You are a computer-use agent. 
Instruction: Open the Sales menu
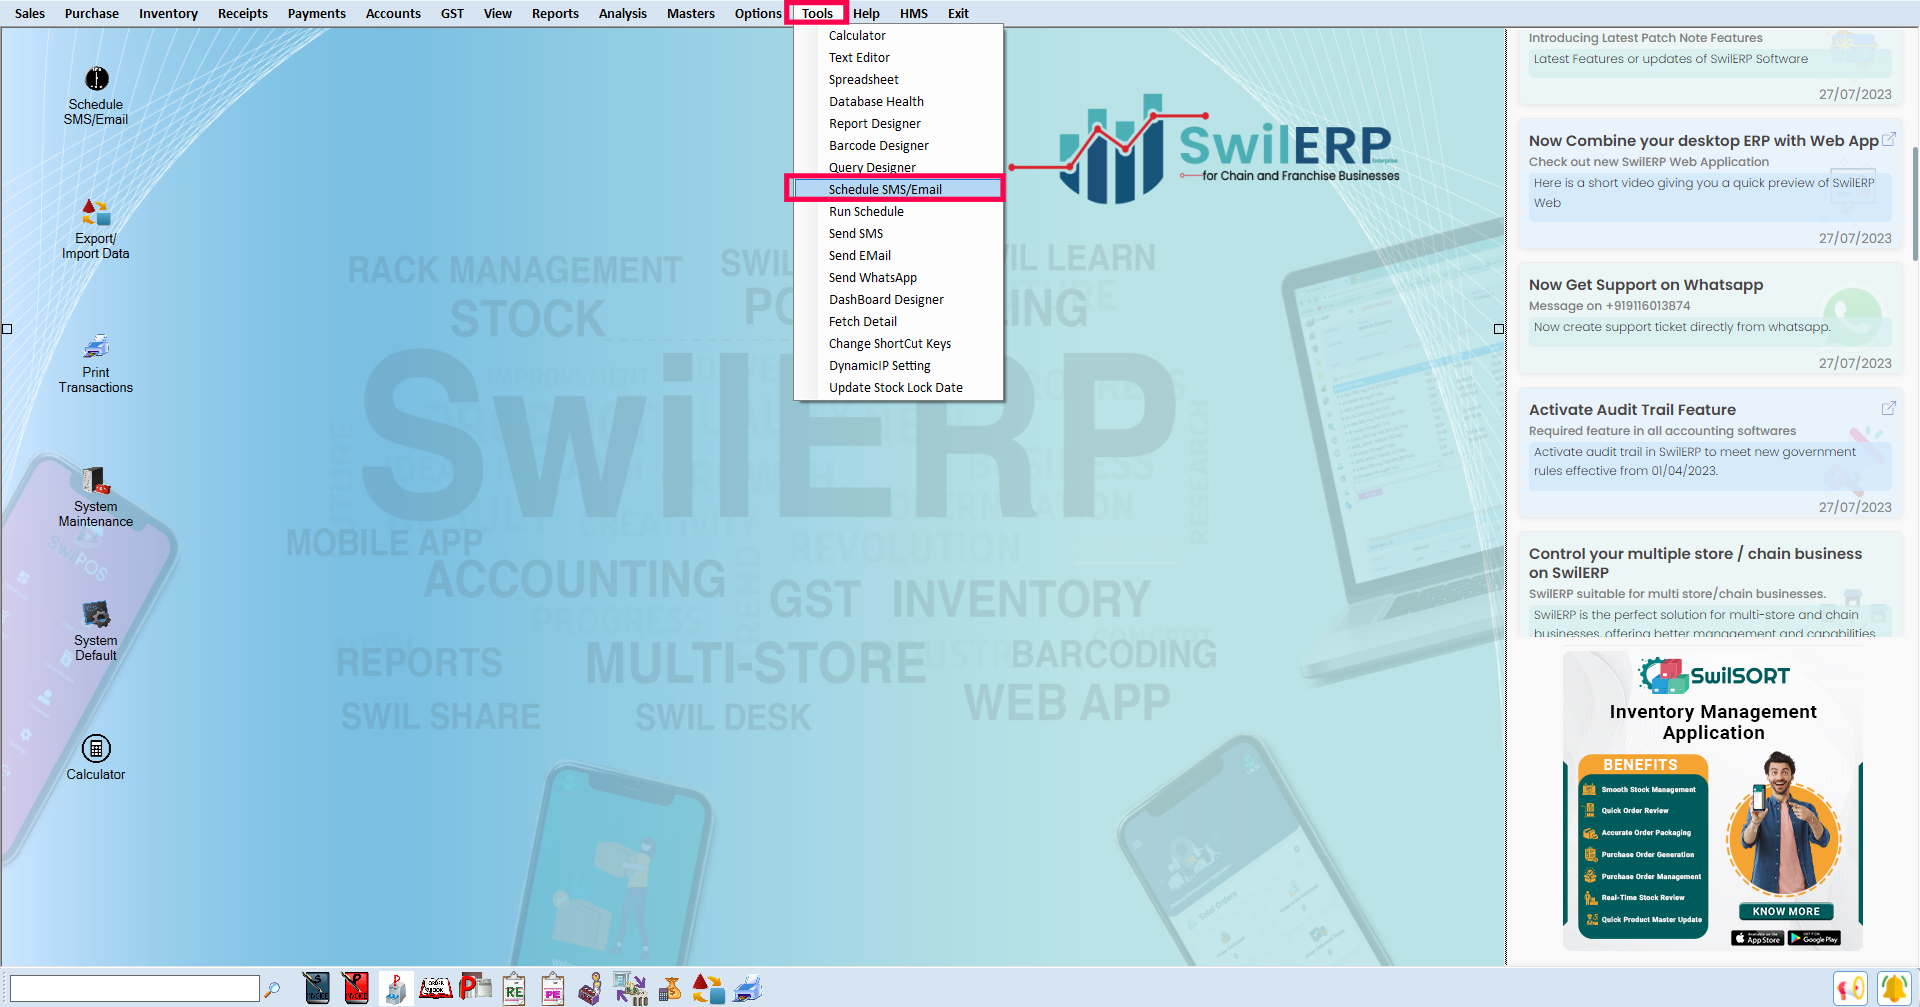point(30,13)
